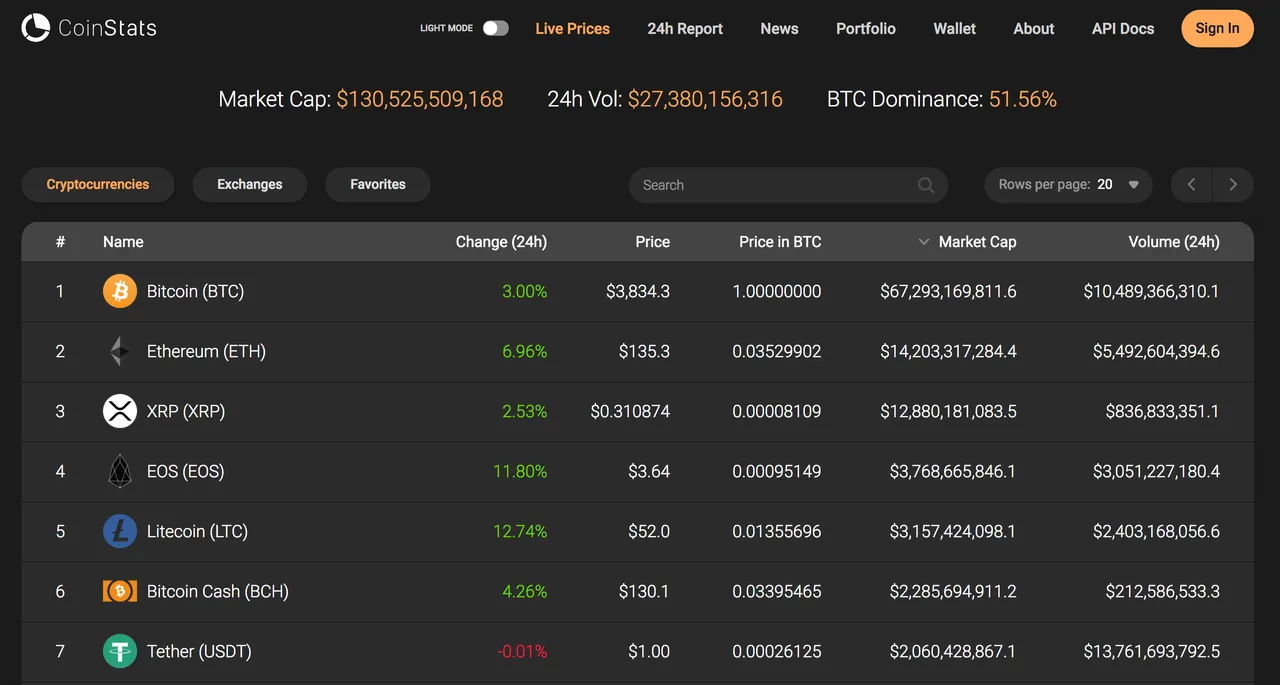Viewport: 1280px width, 685px height.
Task: Open the Portfolio page
Action: point(866,29)
